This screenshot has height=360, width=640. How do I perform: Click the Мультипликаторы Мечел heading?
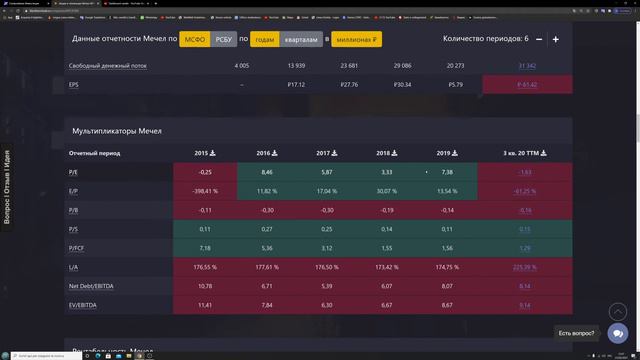click(x=117, y=131)
